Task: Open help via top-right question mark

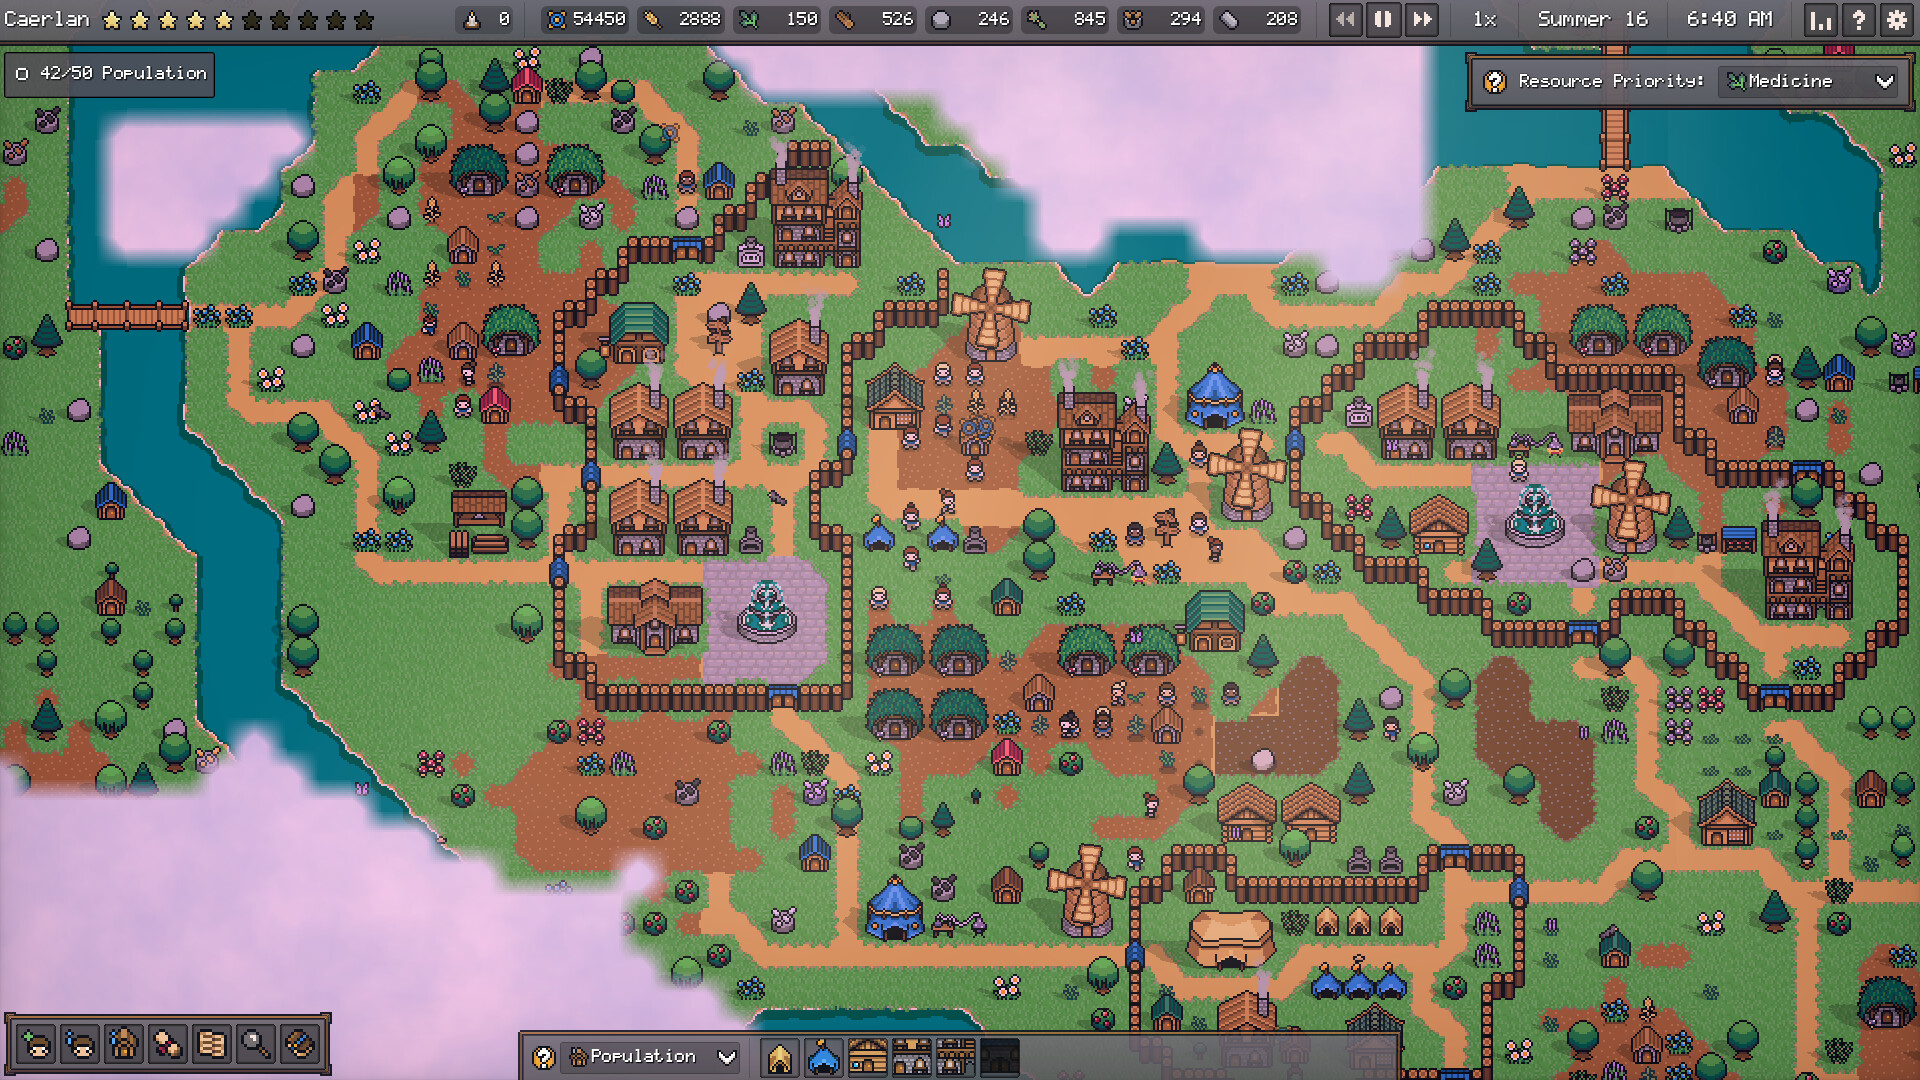Action: 1858,20
